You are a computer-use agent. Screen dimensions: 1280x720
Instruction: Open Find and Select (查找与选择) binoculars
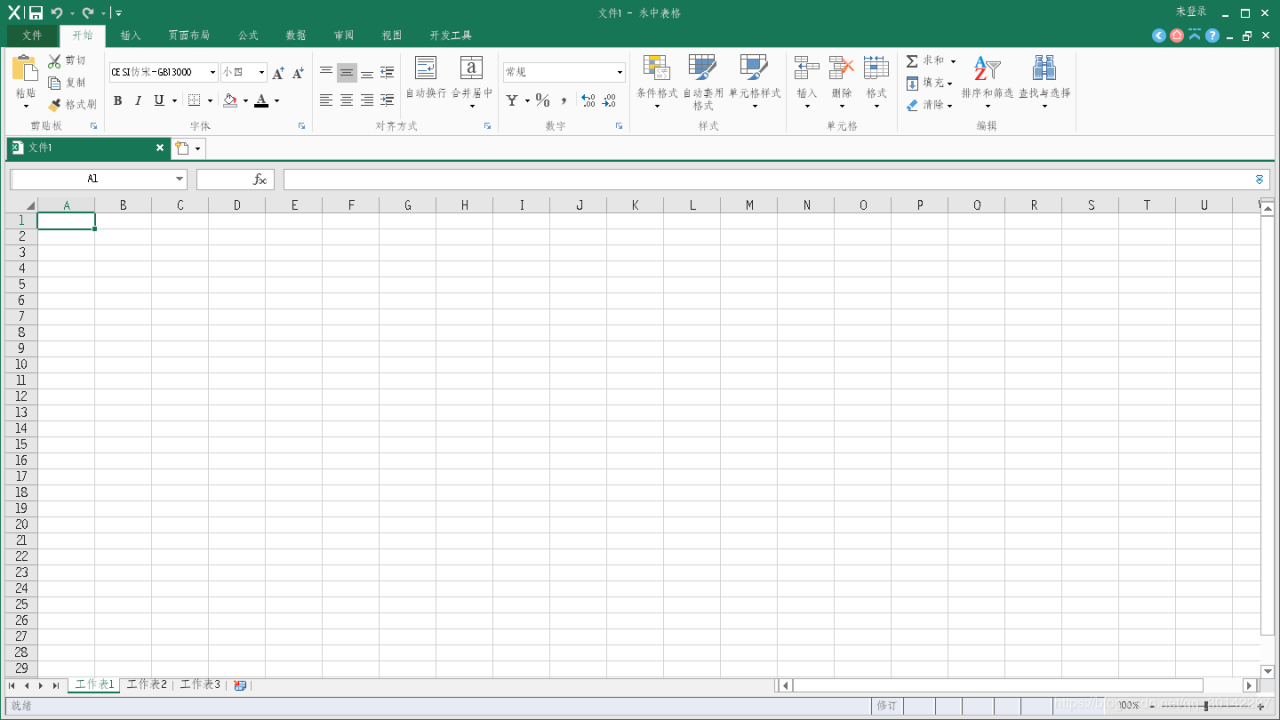pos(1044,67)
